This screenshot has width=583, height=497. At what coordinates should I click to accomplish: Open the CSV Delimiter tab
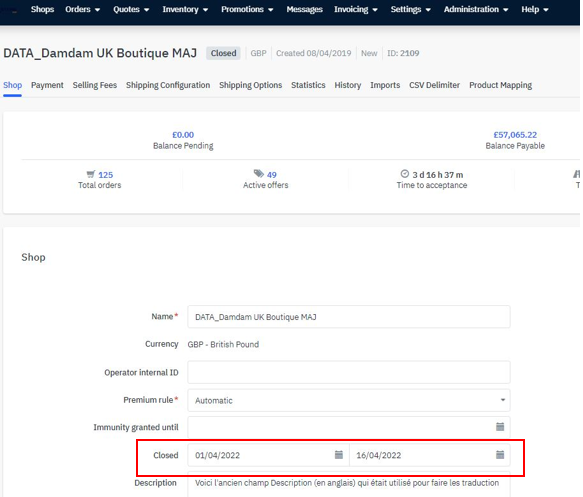click(435, 85)
